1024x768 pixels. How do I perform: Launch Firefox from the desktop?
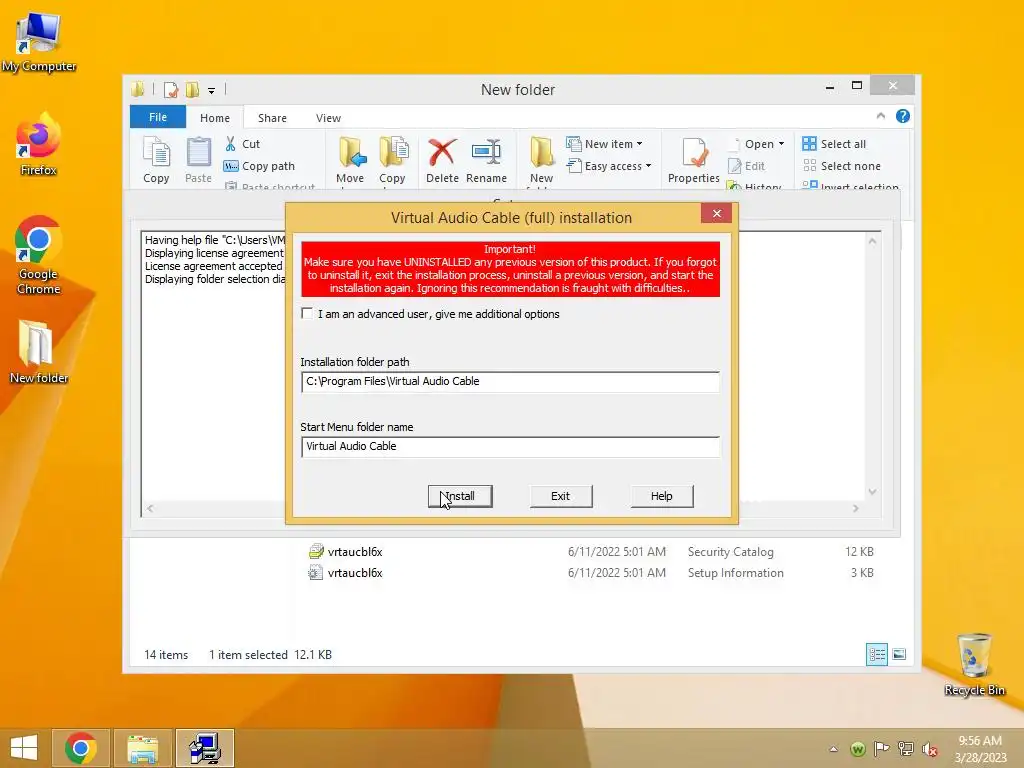[x=39, y=144]
